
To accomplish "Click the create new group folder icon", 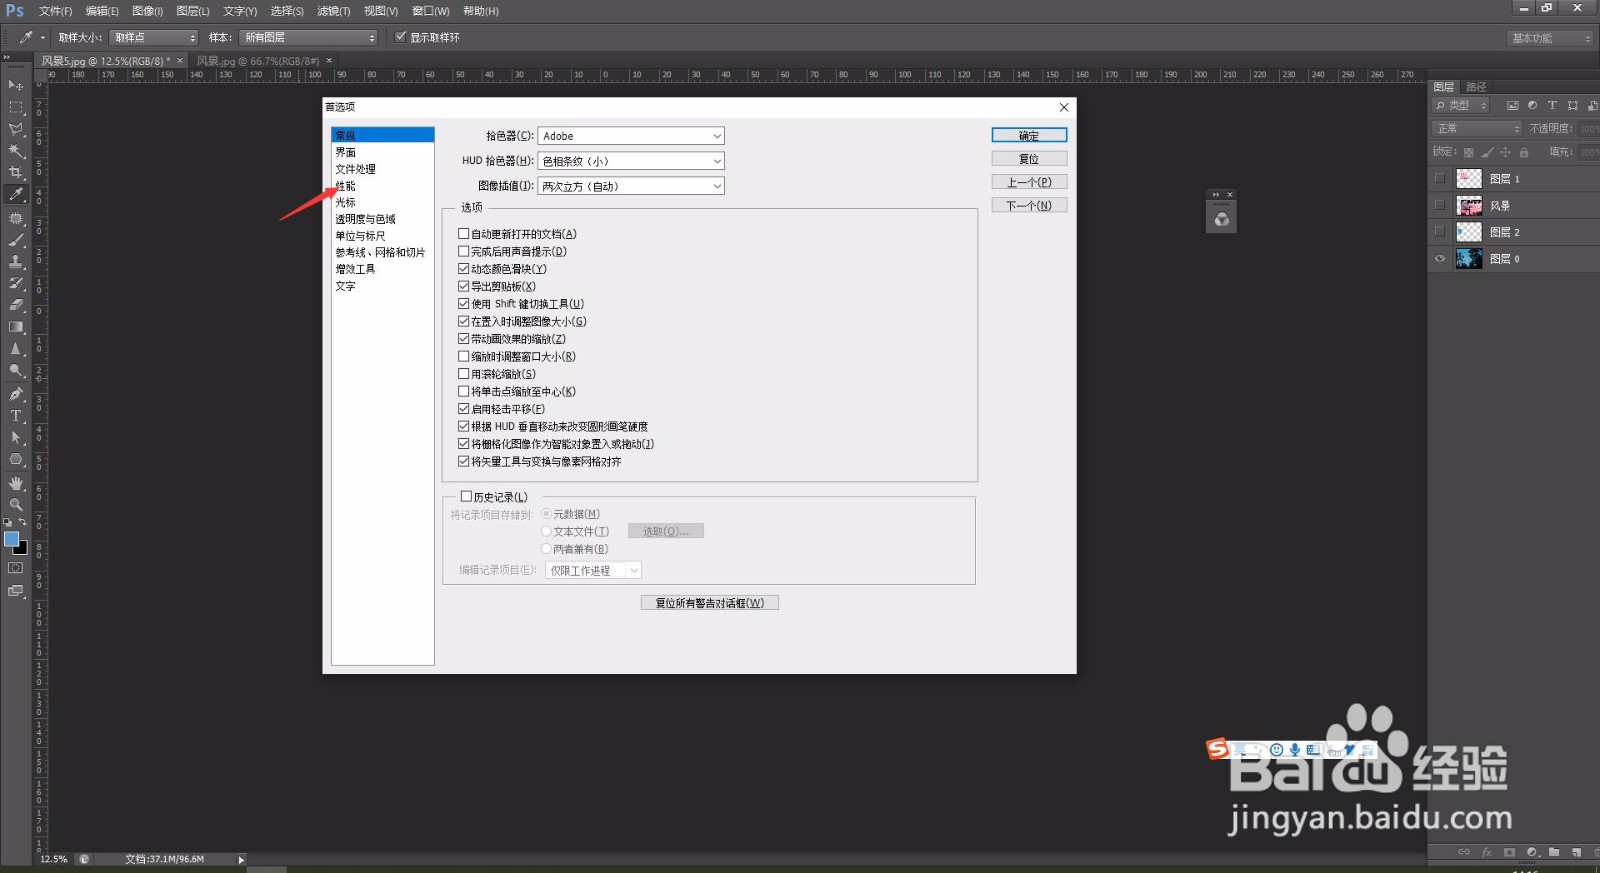I will tap(1554, 853).
